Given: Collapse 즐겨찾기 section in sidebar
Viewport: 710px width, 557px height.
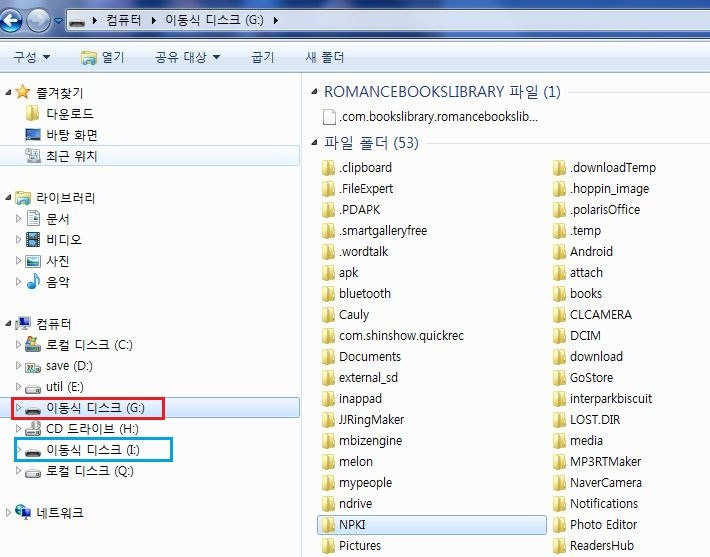Looking at the screenshot, I should coord(9,92).
